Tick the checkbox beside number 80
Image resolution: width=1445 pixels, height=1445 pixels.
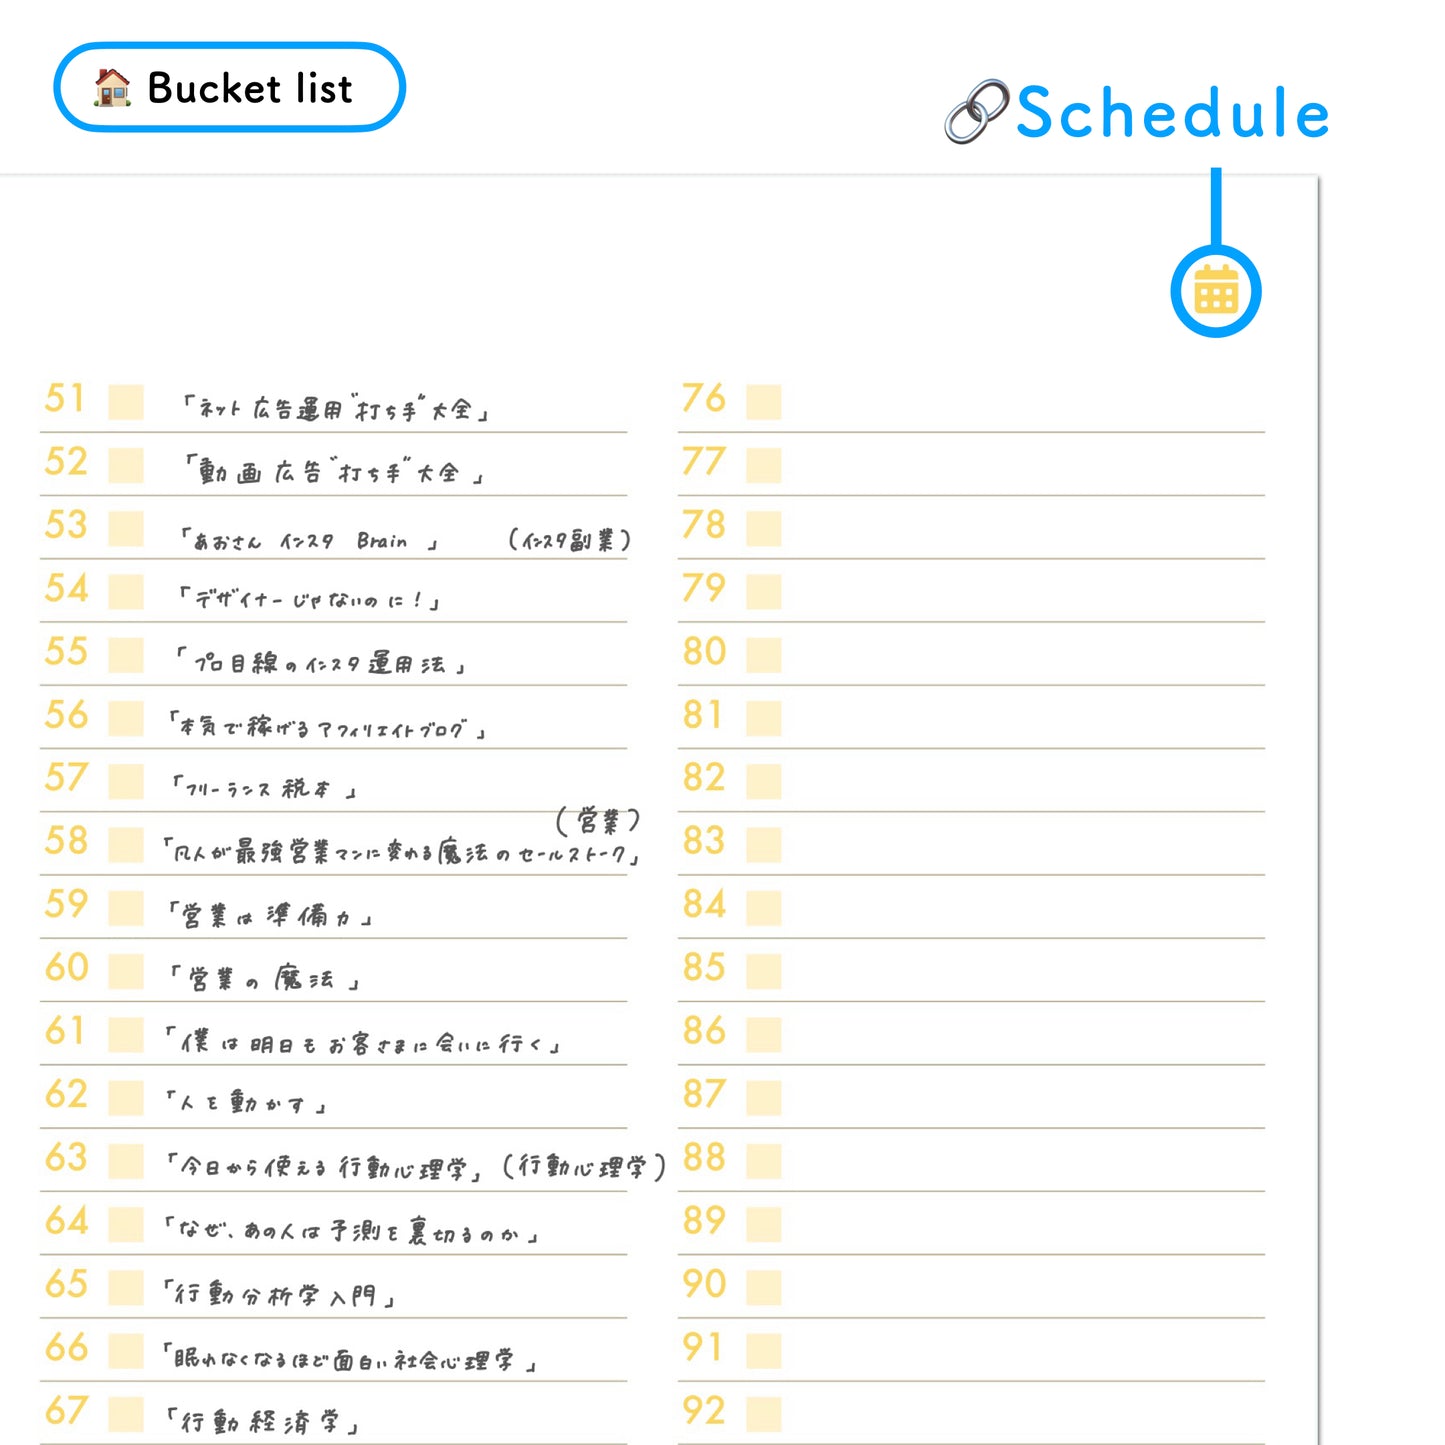(763, 655)
